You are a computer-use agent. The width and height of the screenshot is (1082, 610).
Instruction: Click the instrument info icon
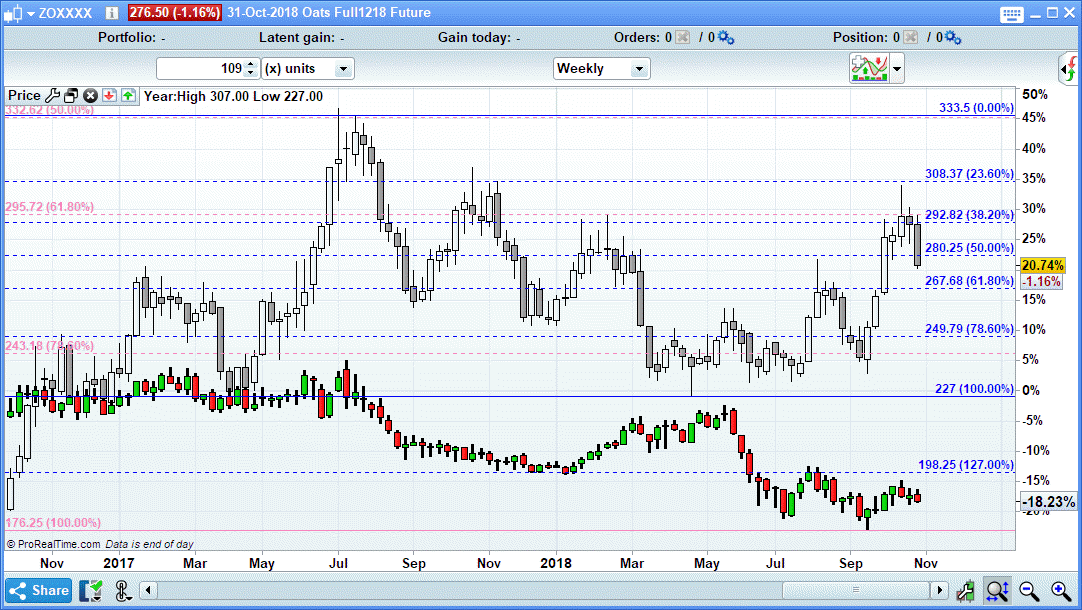[x=111, y=12]
